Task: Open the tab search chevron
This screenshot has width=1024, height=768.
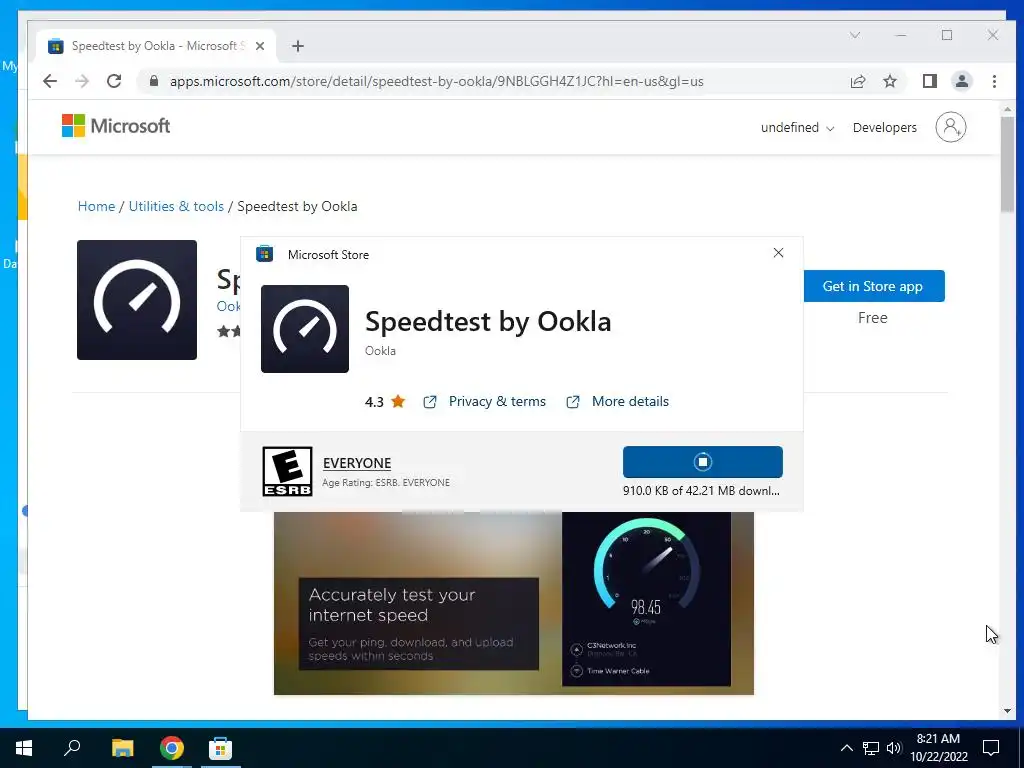Action: tap(854, 35)
